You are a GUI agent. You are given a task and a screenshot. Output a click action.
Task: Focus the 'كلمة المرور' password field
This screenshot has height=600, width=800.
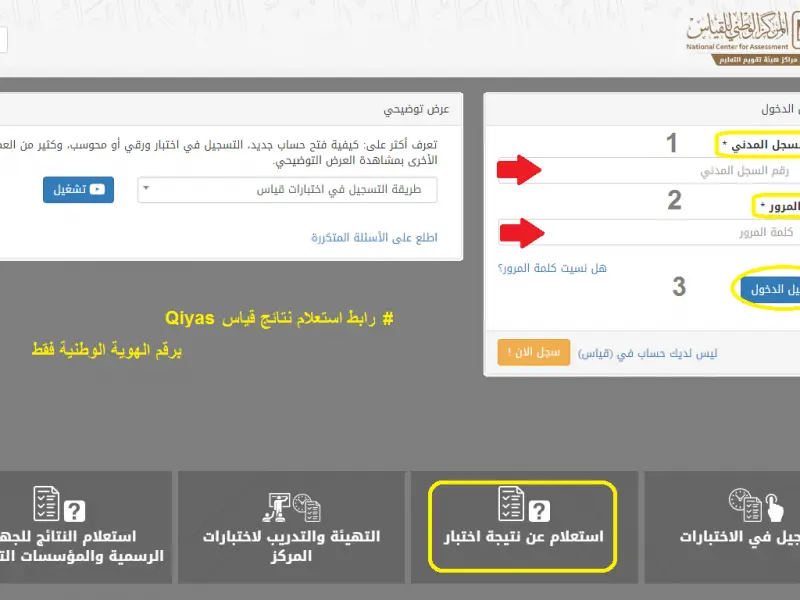(649, 232)
